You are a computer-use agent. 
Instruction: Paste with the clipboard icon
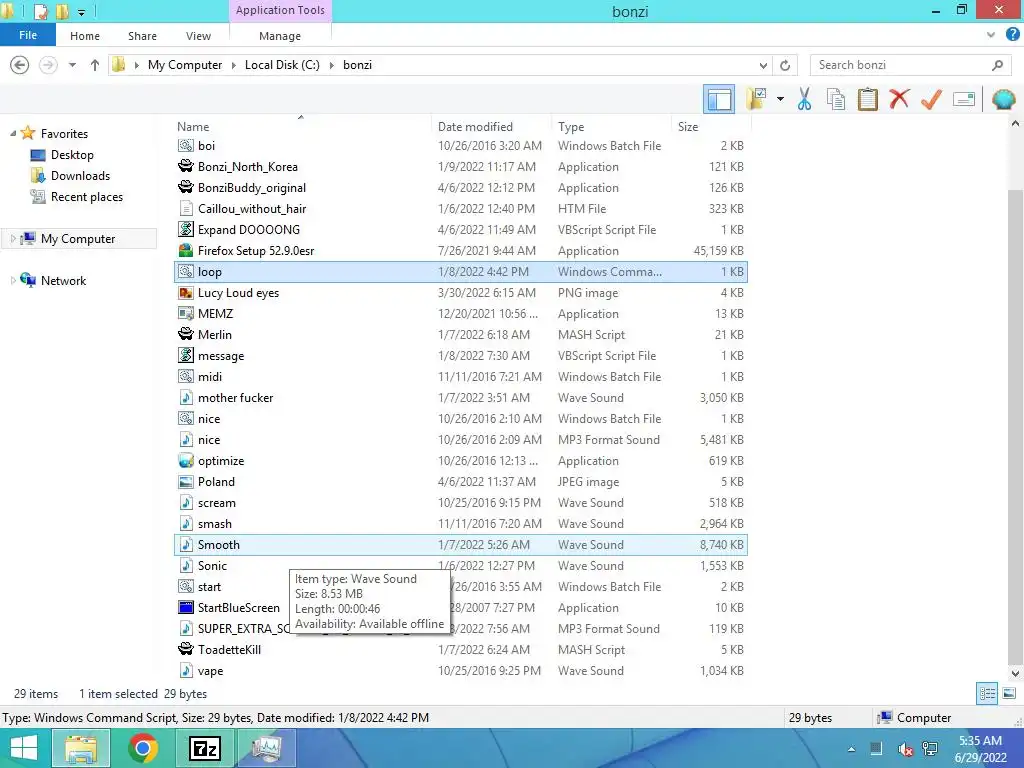click(867, 99)
